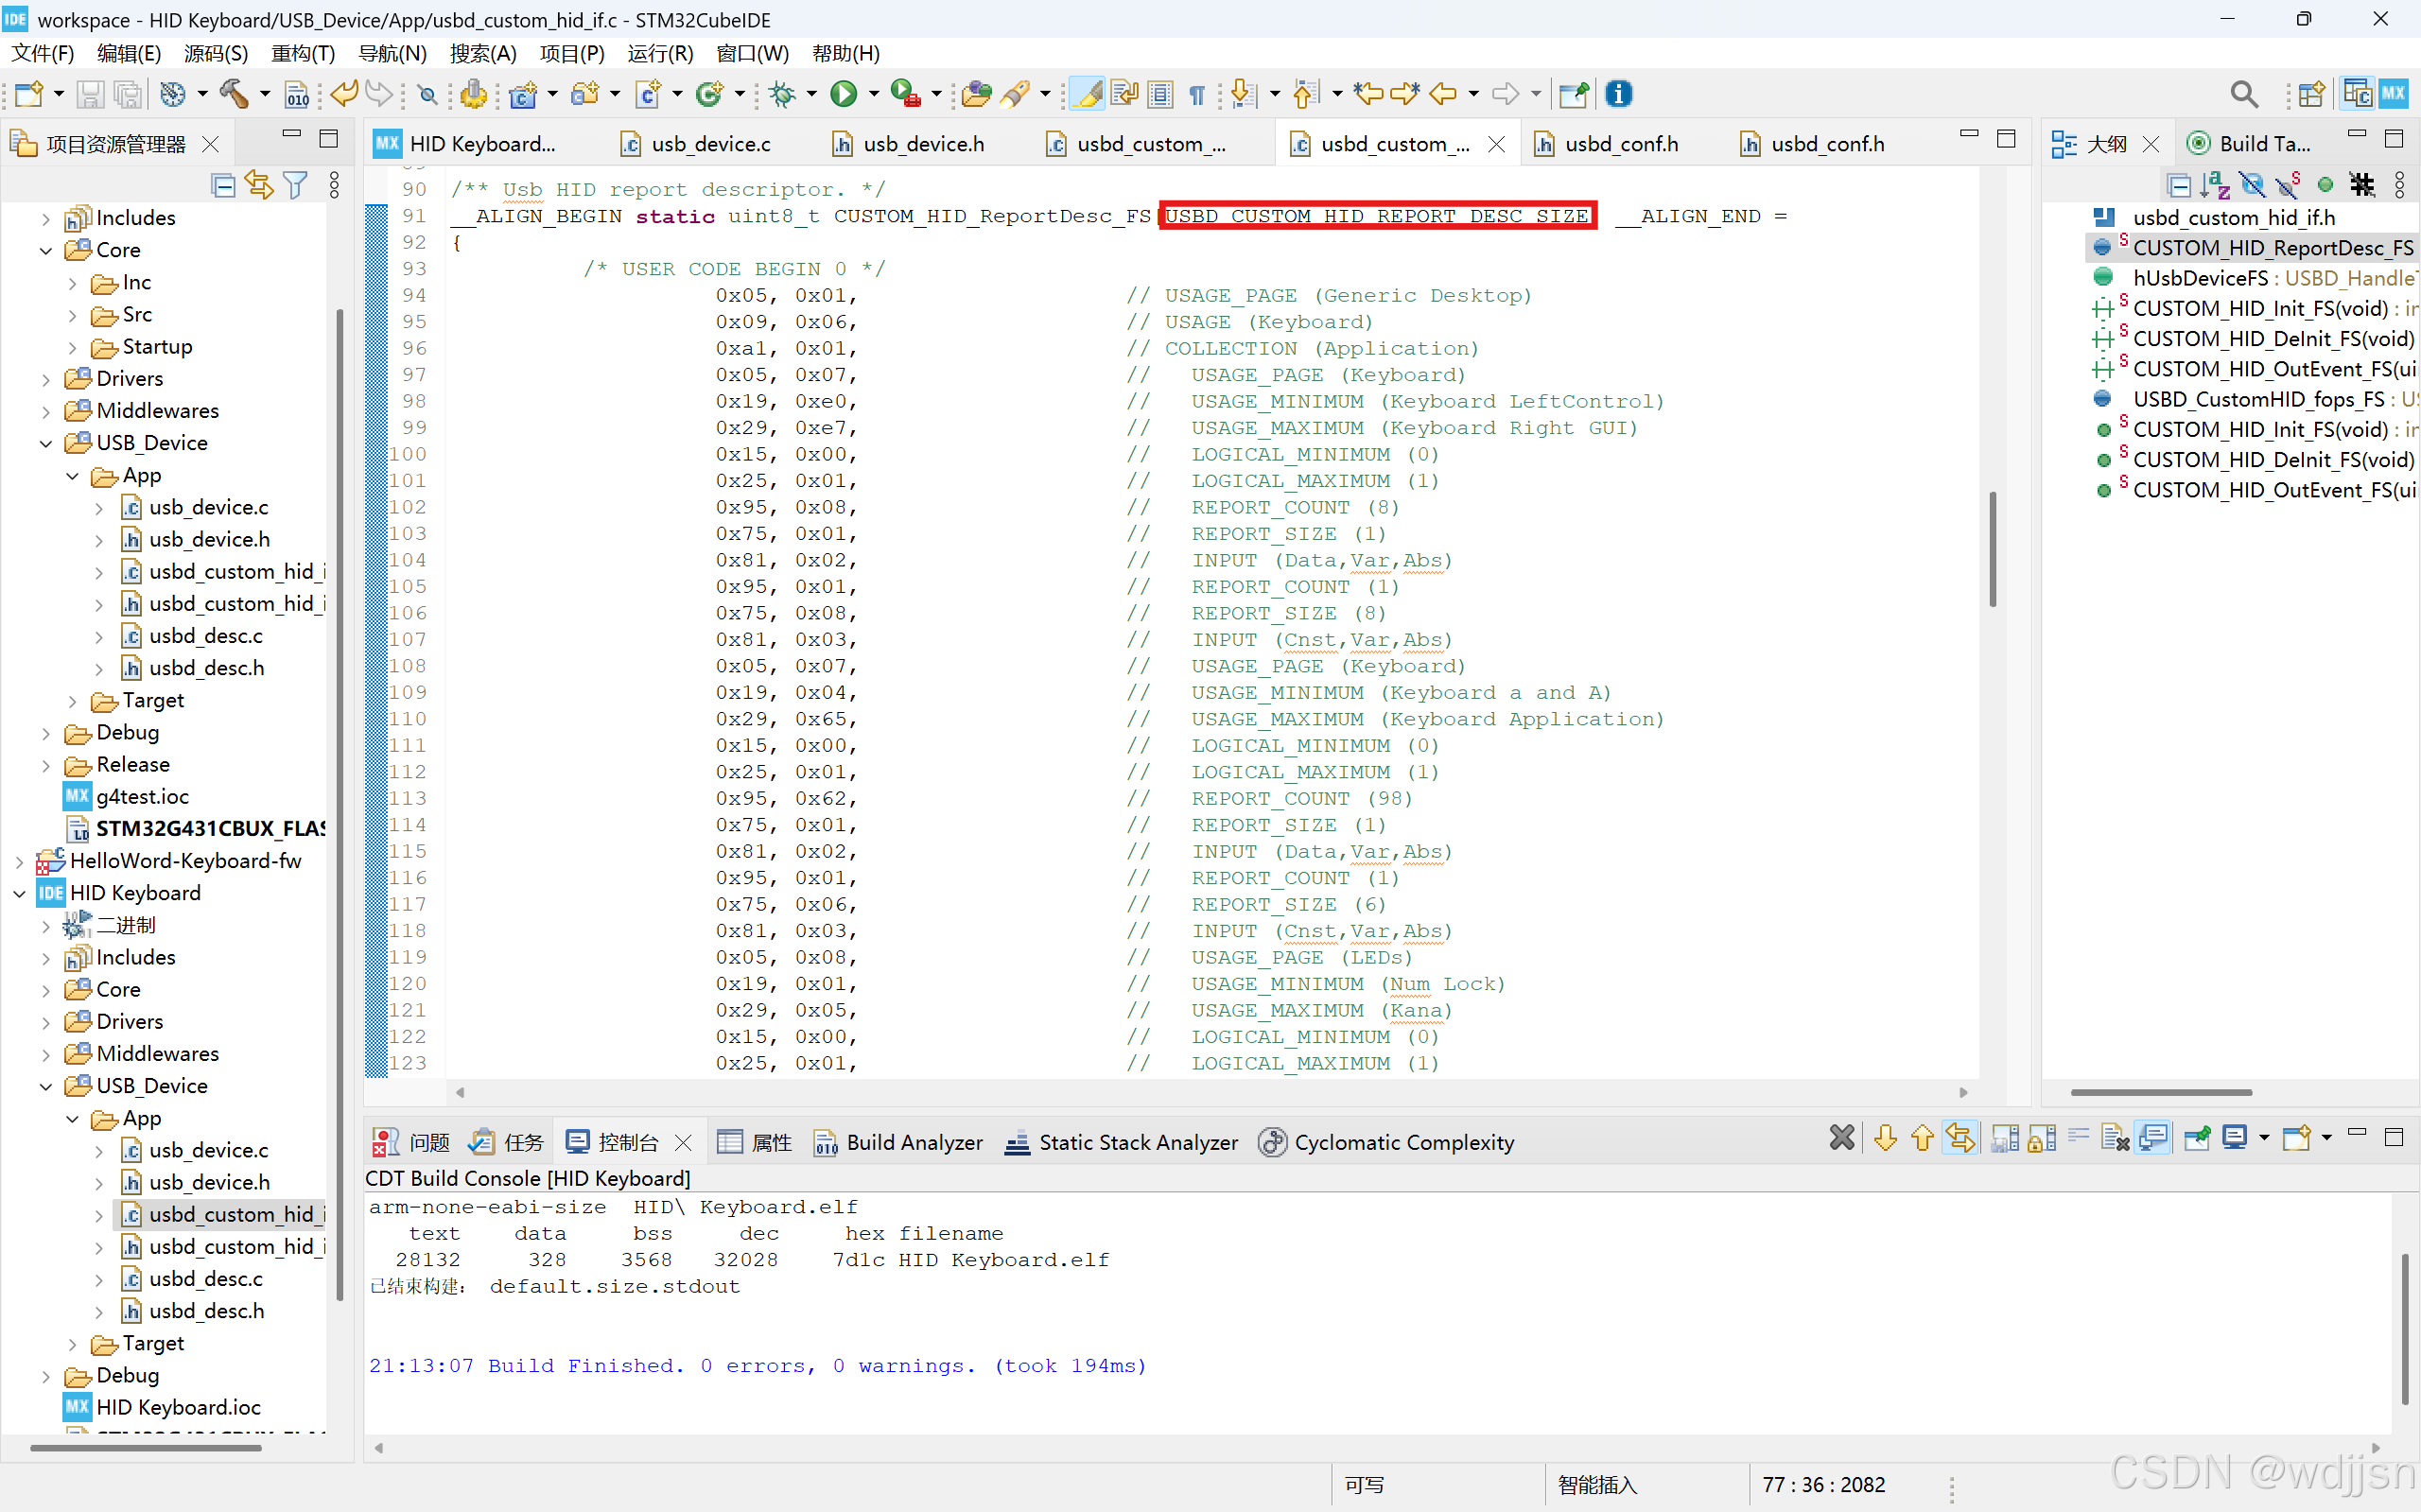Close the active usbd_custom editor tab

(x=1496, y=144)
